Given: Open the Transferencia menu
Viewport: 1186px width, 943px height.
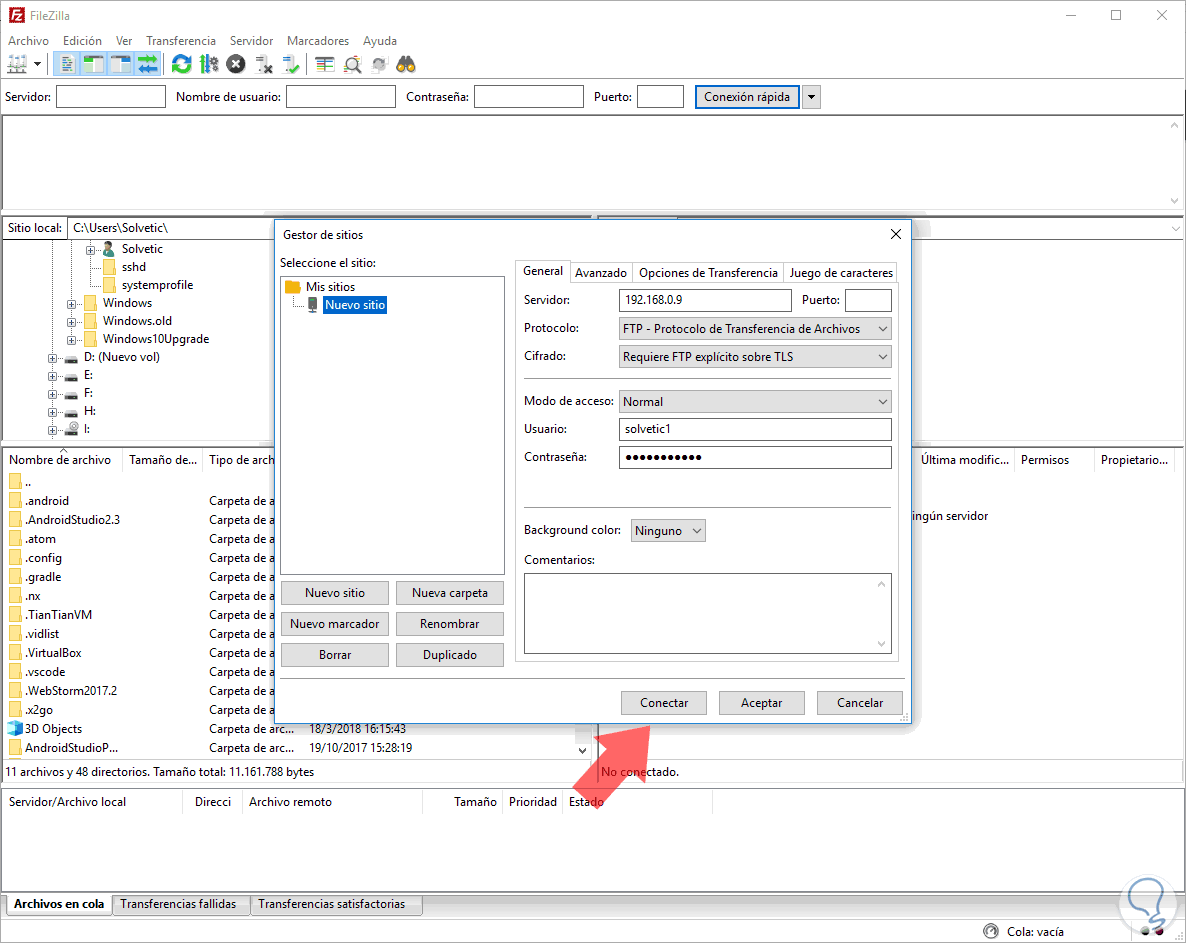Looking at the screenshot, I should point(180,41).
